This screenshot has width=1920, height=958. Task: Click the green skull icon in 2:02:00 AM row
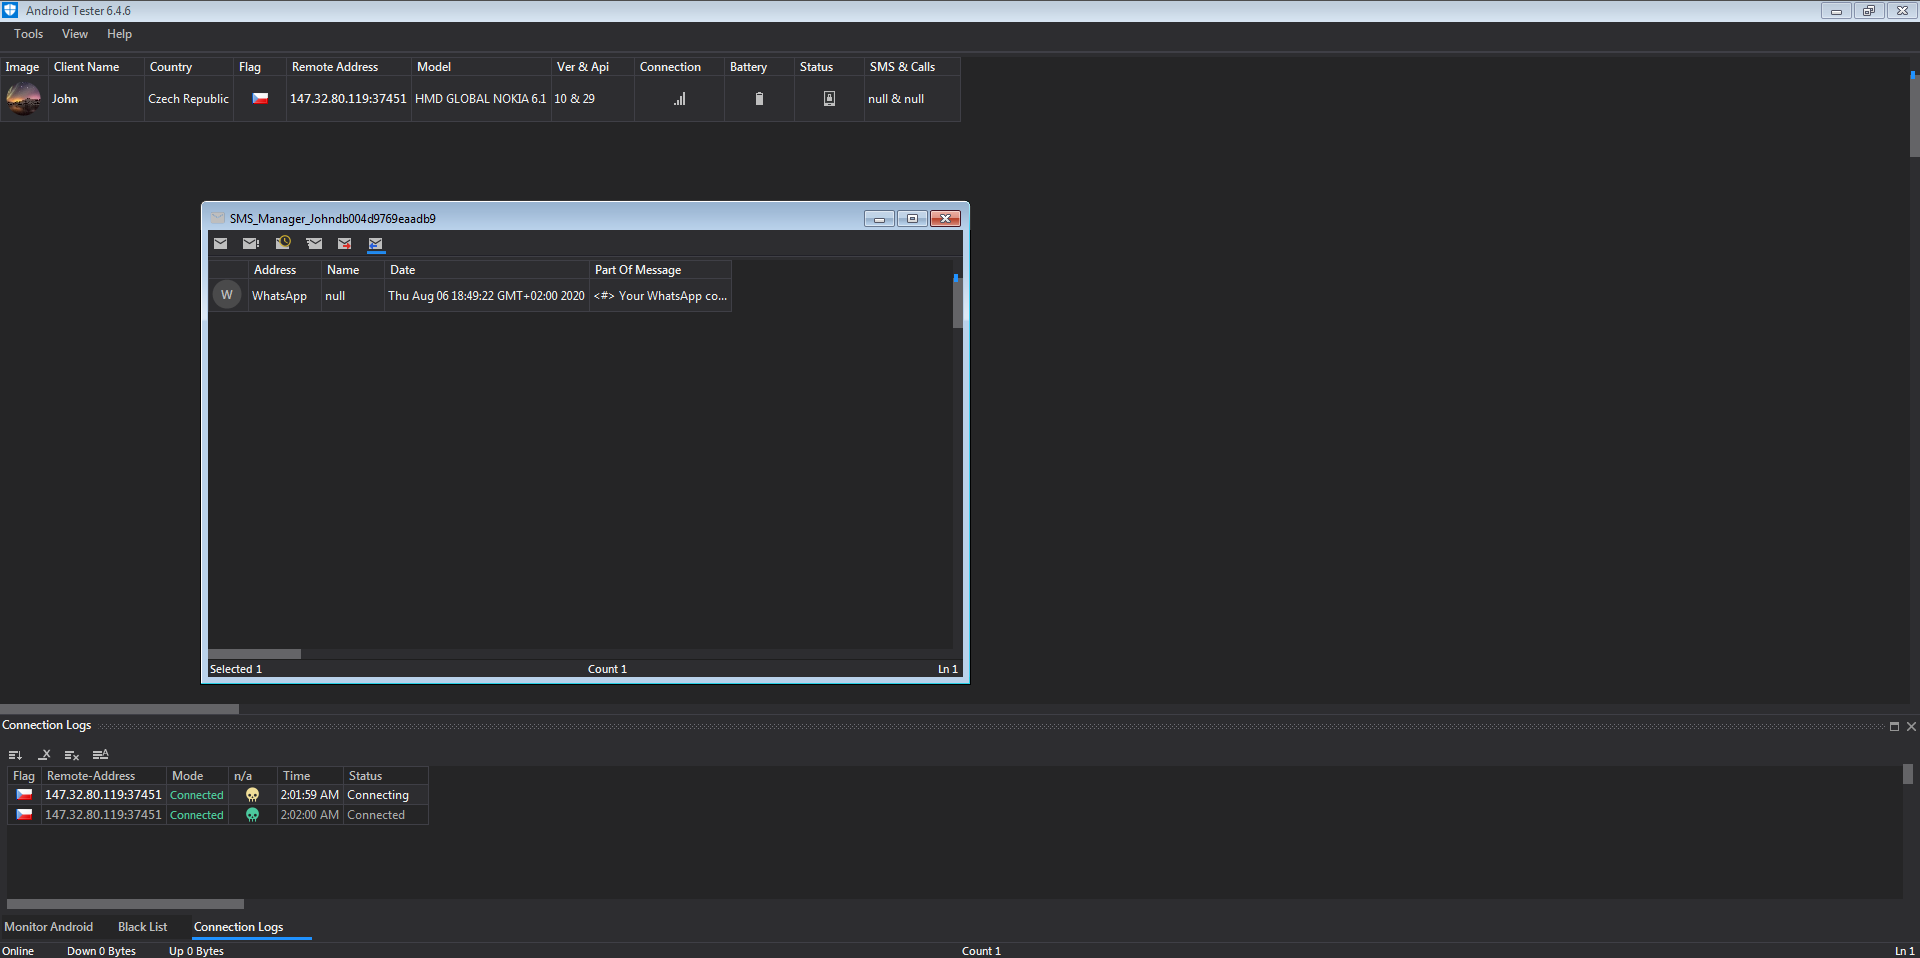pos(252,815)
